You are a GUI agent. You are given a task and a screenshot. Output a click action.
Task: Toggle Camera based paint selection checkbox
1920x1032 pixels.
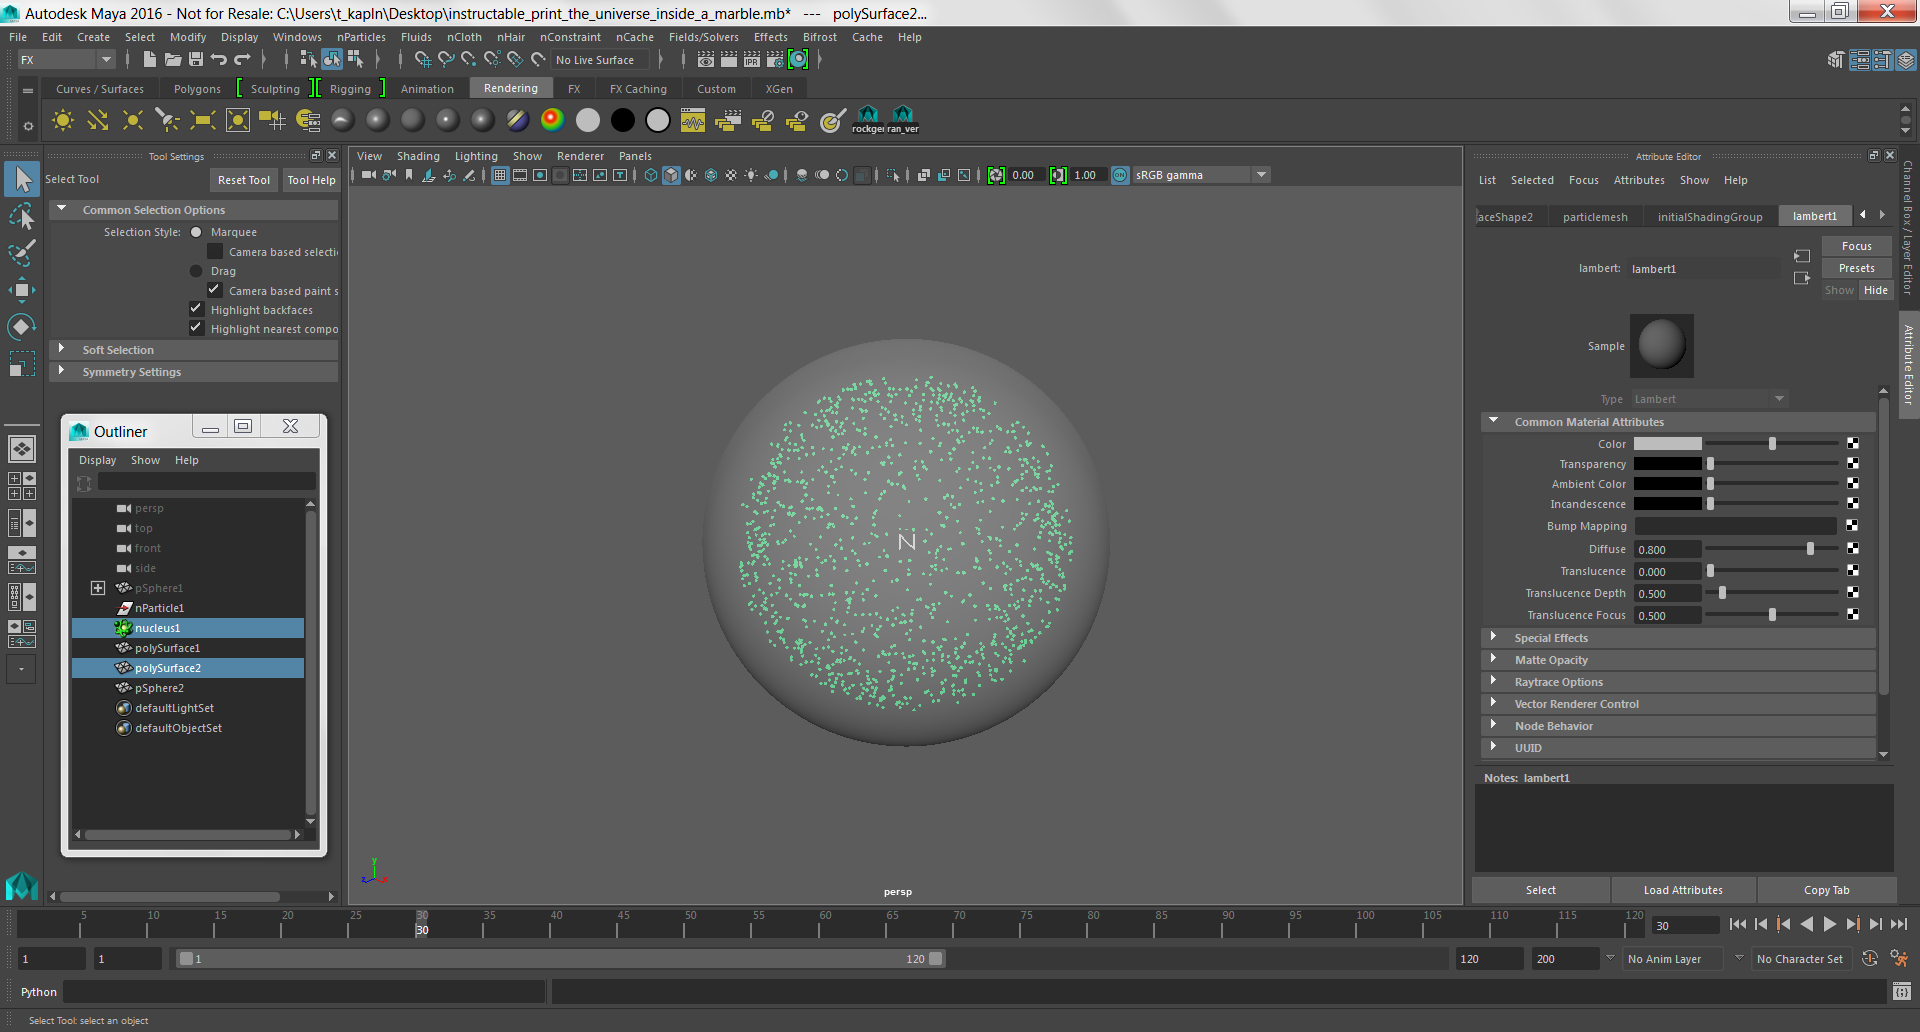[215, 290]
